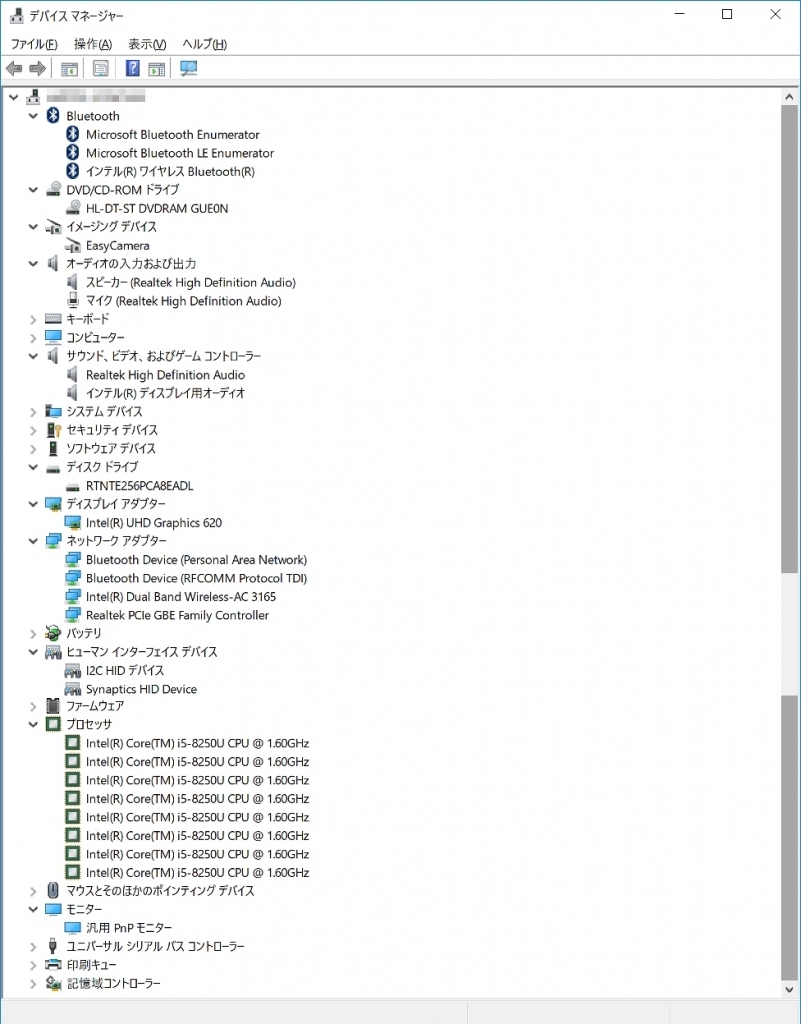This screenshot has height=1024, width=801.
Task: Click the プロセッサ category icon
Action: 53,724
